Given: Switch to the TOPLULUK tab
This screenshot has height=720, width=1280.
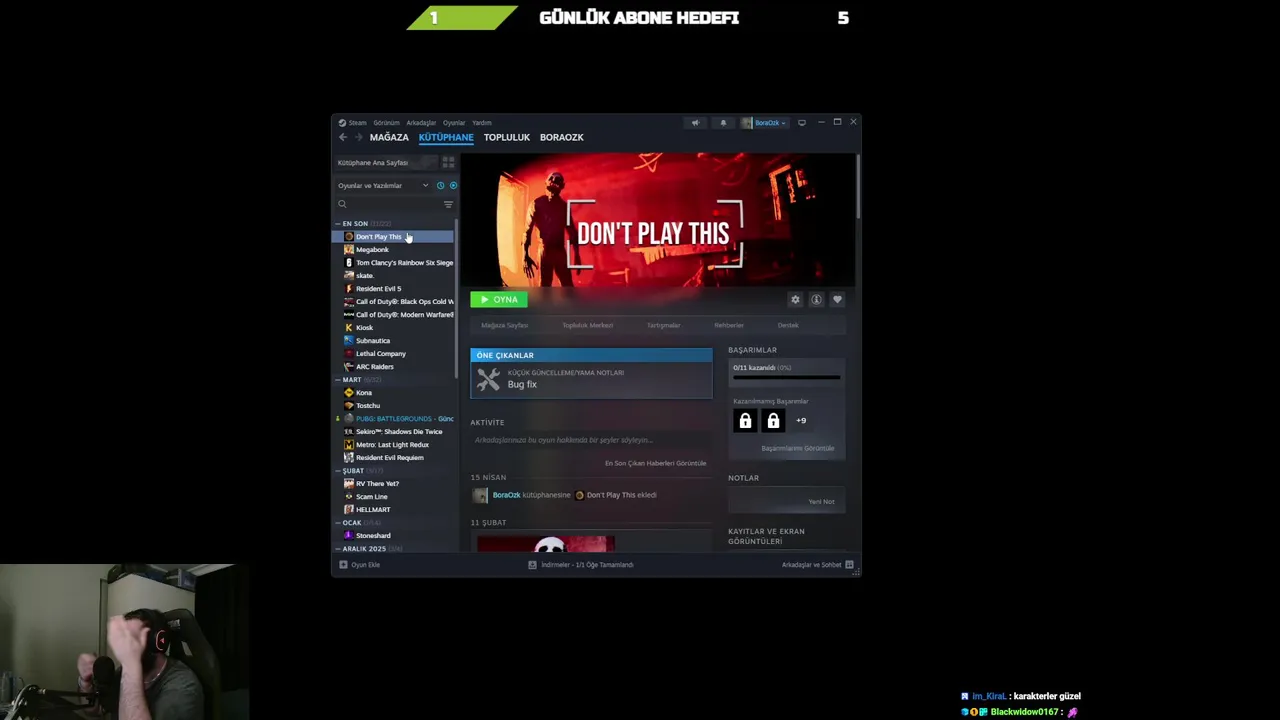Looking at the screenshot, I should pyautogui.click(x=507, y=137).
